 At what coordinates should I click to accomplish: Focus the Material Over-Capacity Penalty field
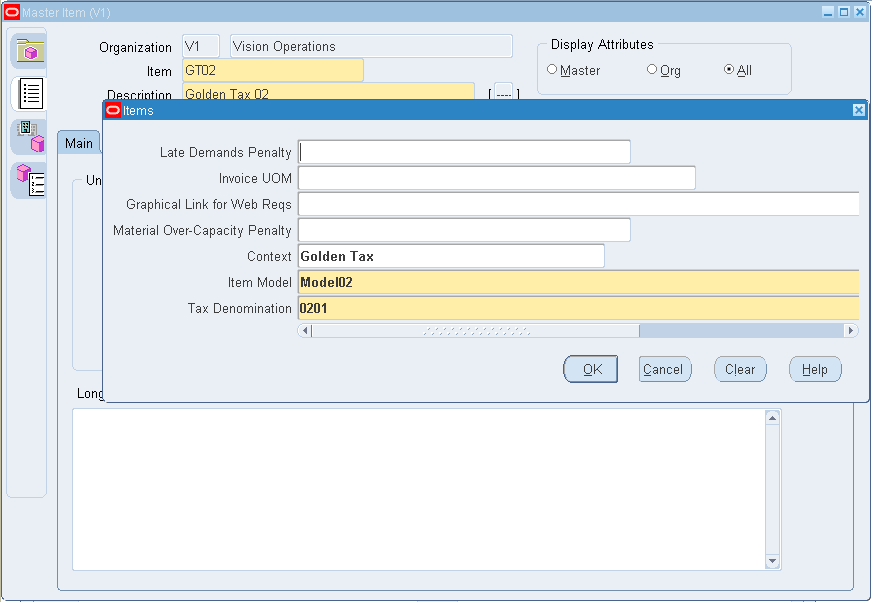tap(464, 230)
